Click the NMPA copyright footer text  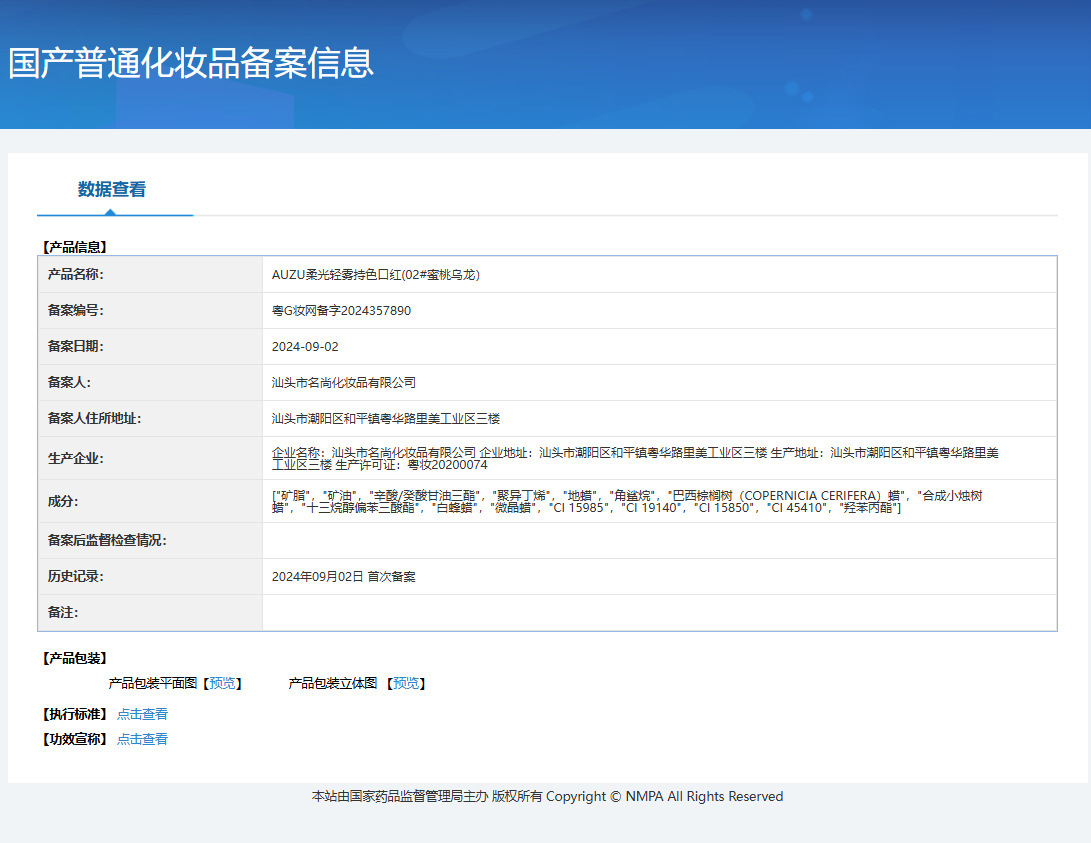click(547, 796)
